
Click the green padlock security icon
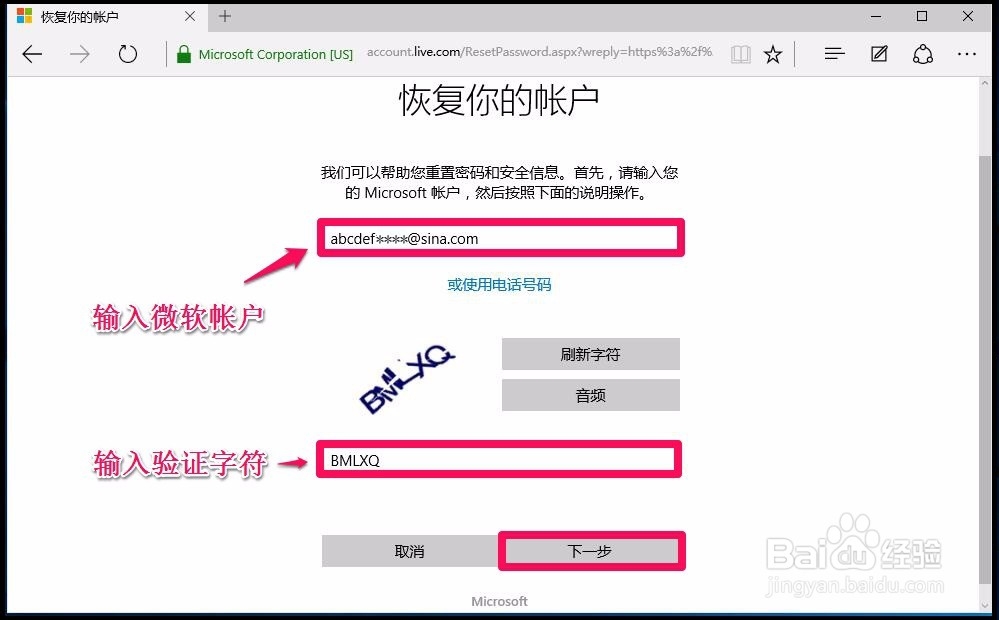click(183, 54)
